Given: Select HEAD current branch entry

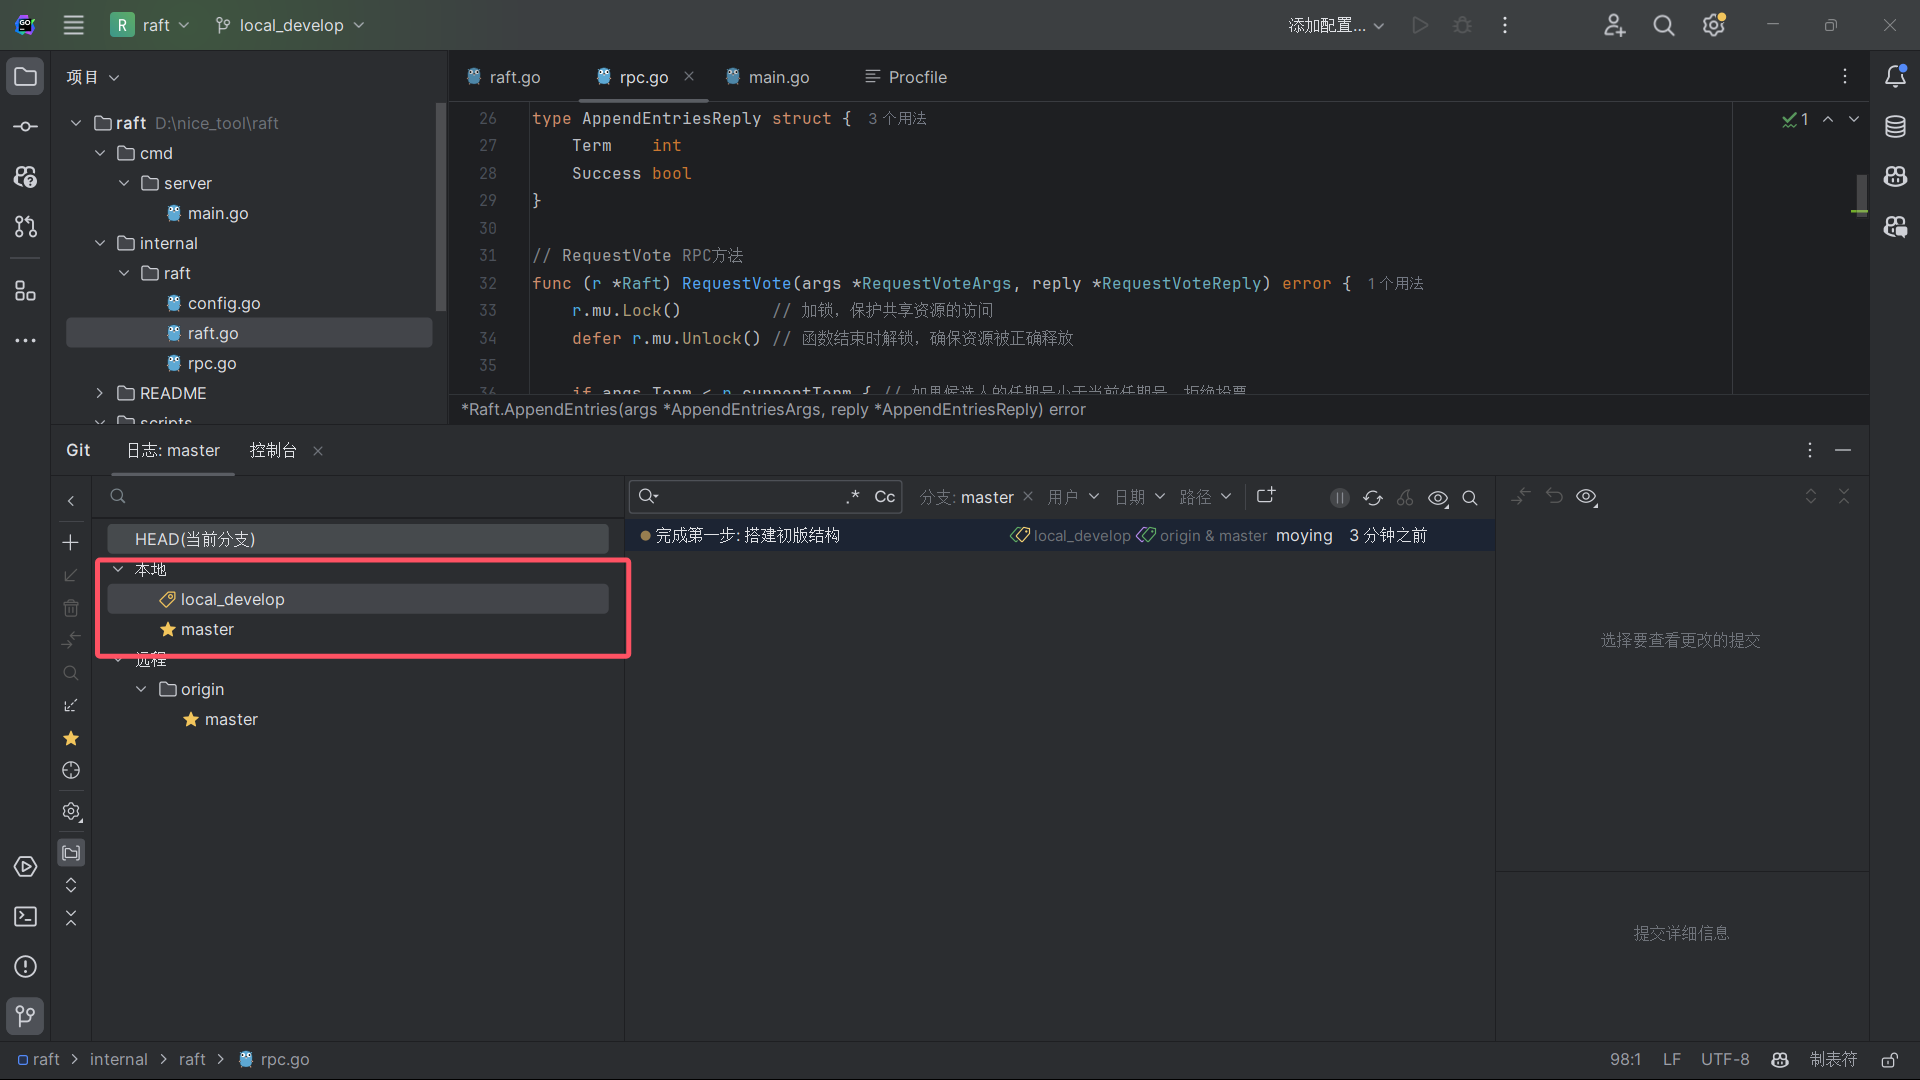Looking at the screenshot, I should (x=358, y=539).
